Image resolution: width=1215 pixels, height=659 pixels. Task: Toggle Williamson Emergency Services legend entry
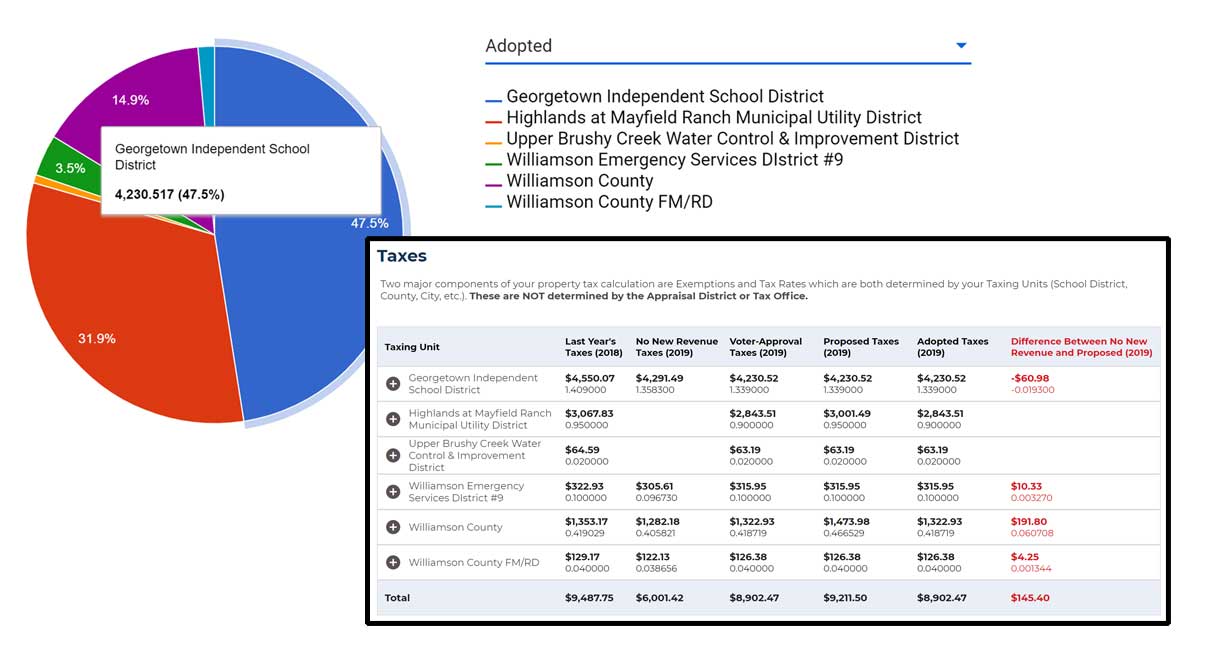tap(674, 160)
